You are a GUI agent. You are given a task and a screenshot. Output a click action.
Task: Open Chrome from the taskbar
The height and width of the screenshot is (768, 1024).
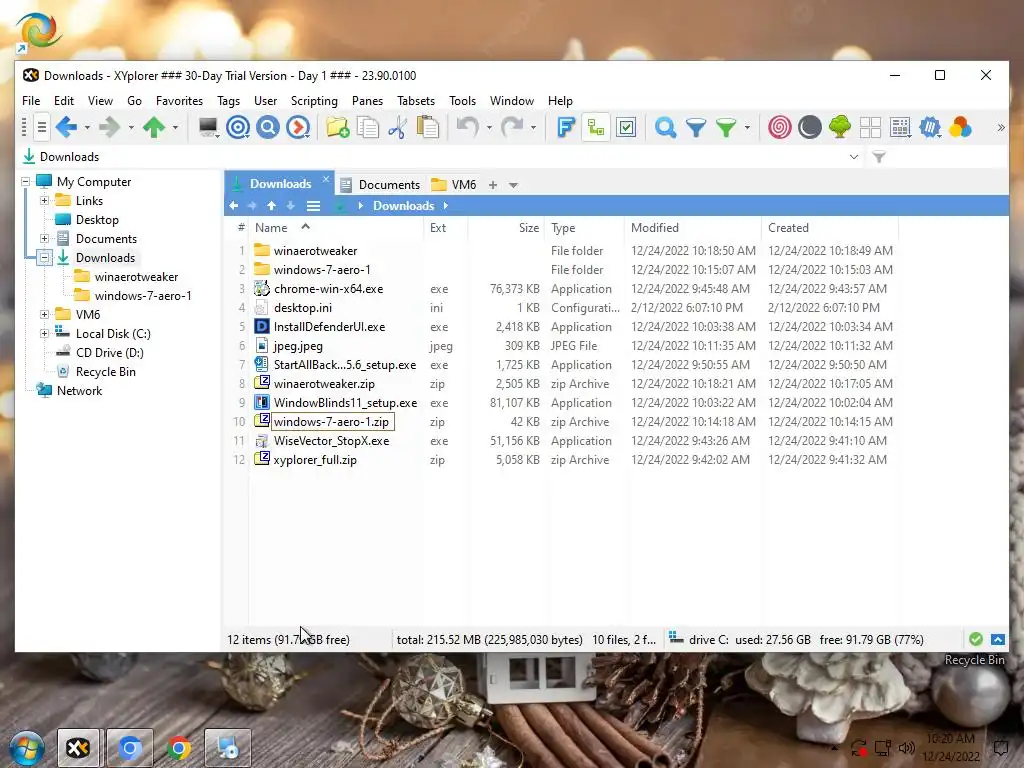(179, 748)
